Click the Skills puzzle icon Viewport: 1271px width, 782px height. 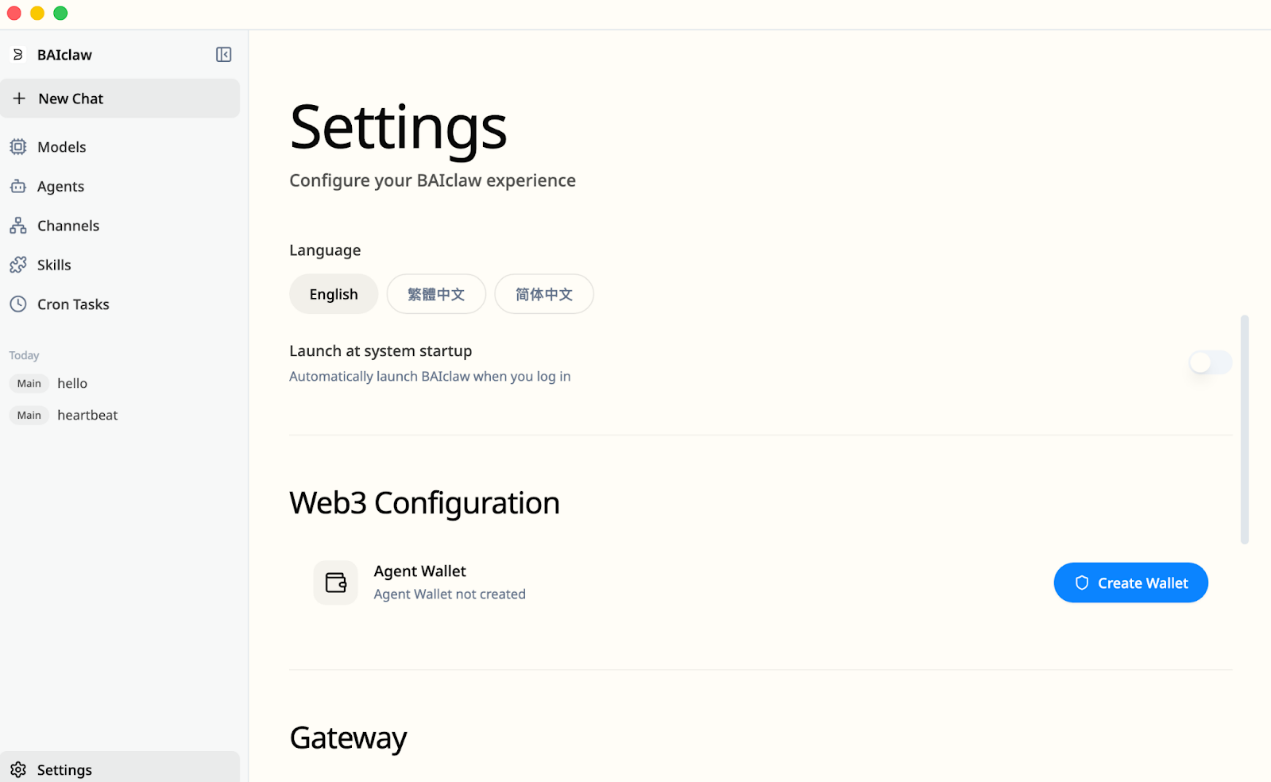click(x=18, y=265)
